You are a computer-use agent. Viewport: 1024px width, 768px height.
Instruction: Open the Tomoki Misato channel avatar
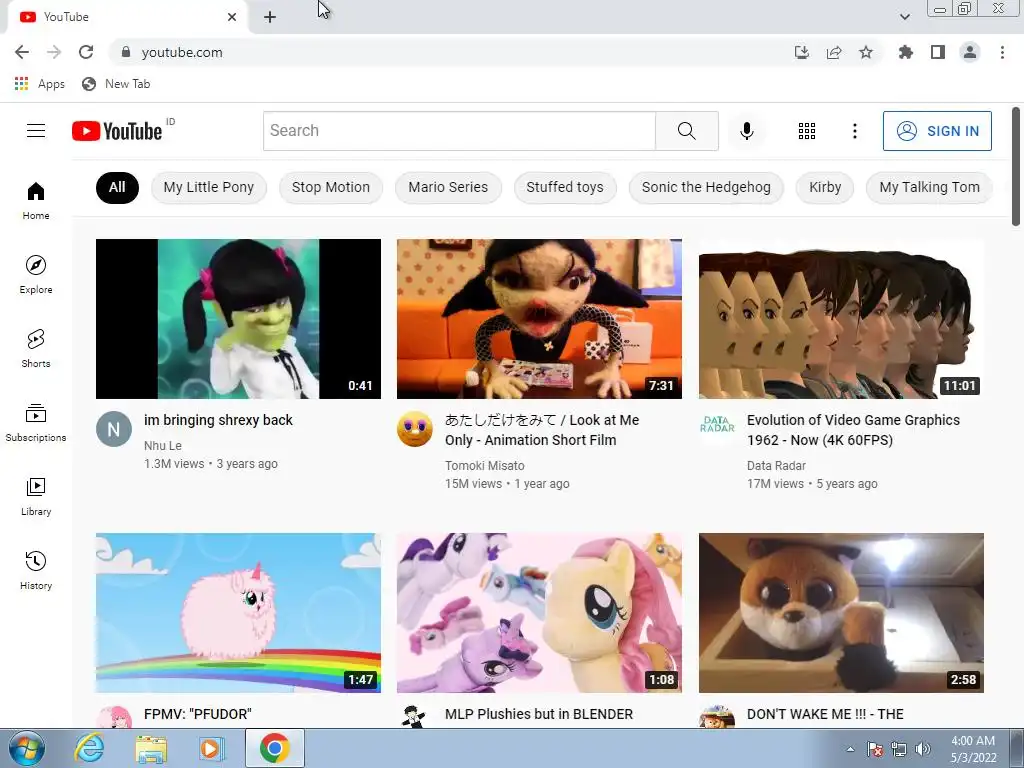[x=415, y=429]
